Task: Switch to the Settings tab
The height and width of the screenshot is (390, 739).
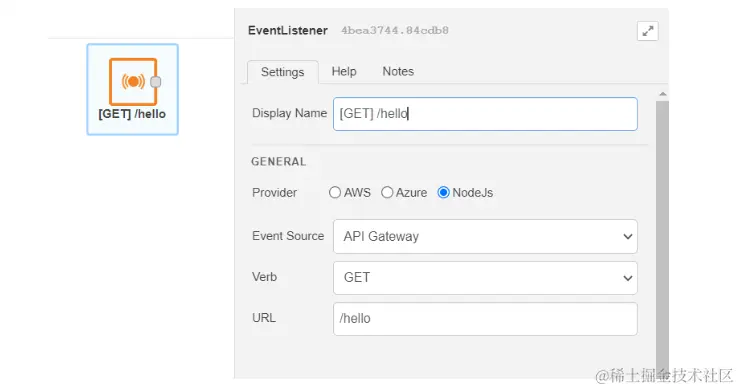Action: 282,72
